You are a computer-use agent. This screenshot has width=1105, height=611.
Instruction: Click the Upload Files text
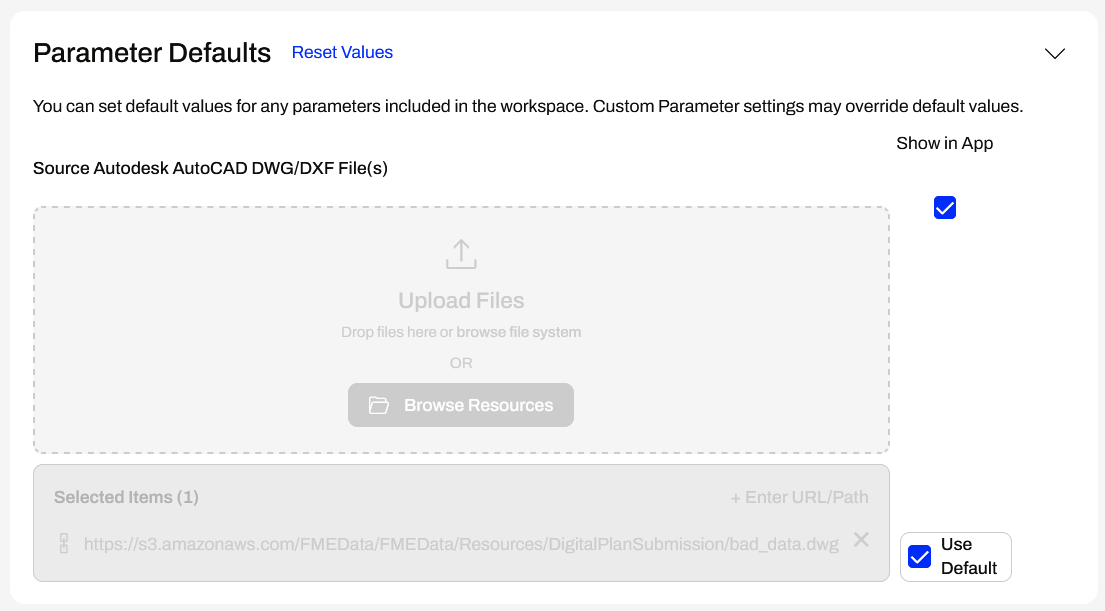(461, 301)
